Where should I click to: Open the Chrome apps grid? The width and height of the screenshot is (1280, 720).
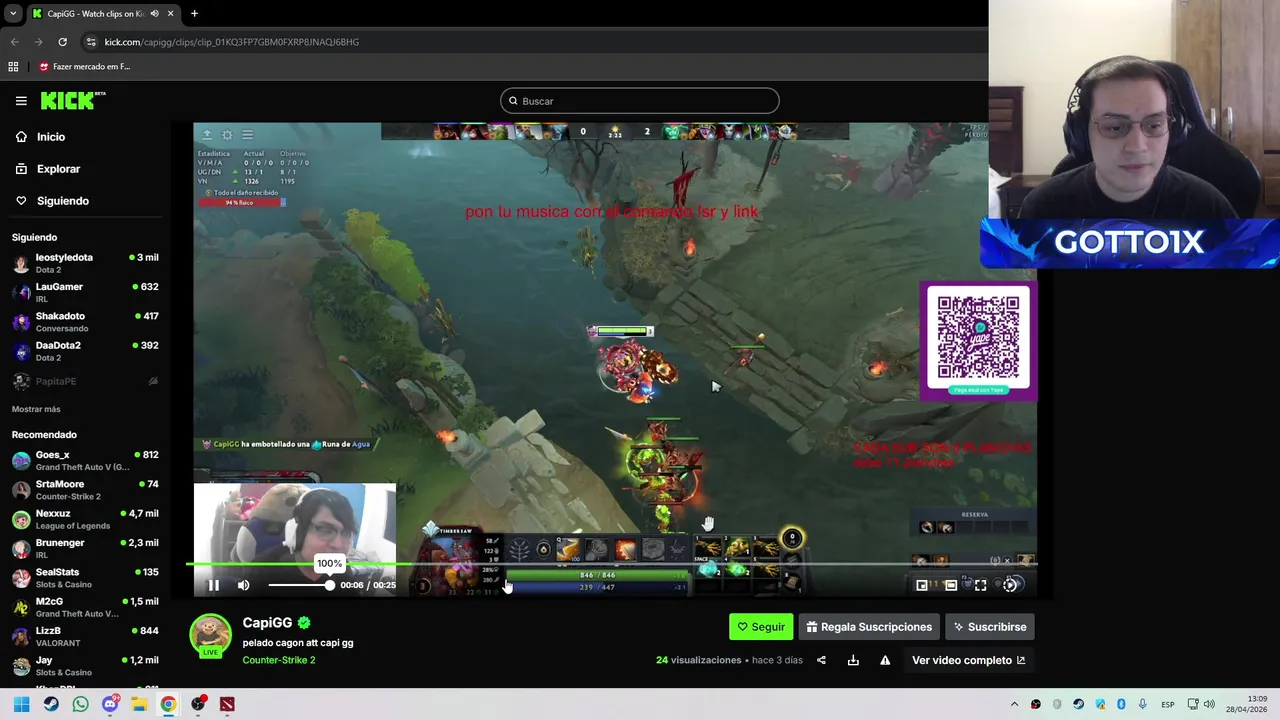(13, 67)
